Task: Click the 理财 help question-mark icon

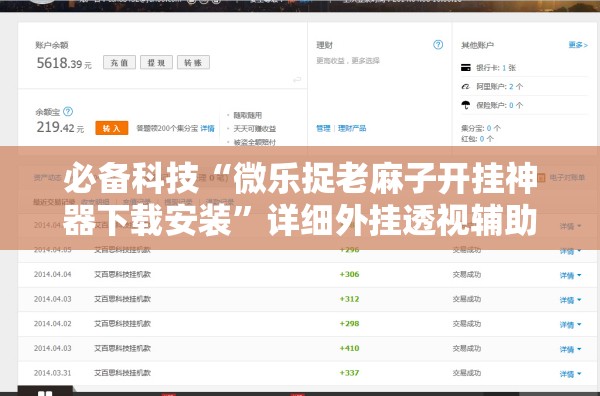Action: click(x=438, y=45)
